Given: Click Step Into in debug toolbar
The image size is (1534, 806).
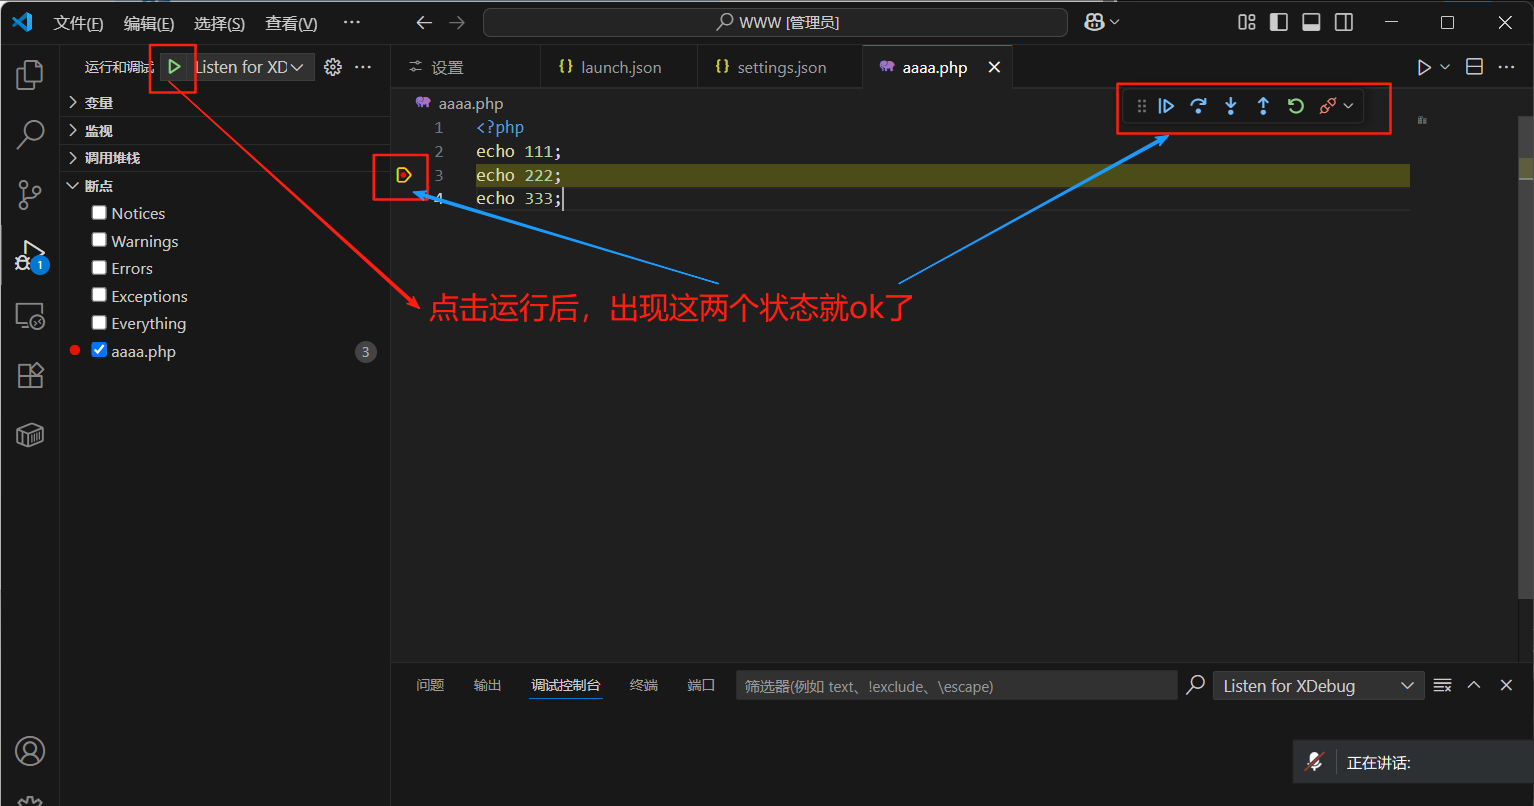Looking at the screenshot, I should 1231,106.
